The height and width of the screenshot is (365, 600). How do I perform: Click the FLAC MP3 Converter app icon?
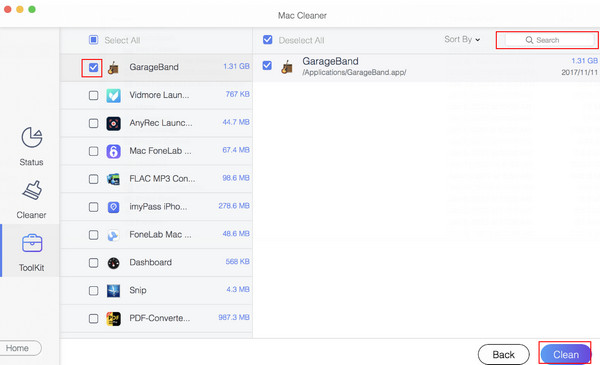(x=113, y=179)
